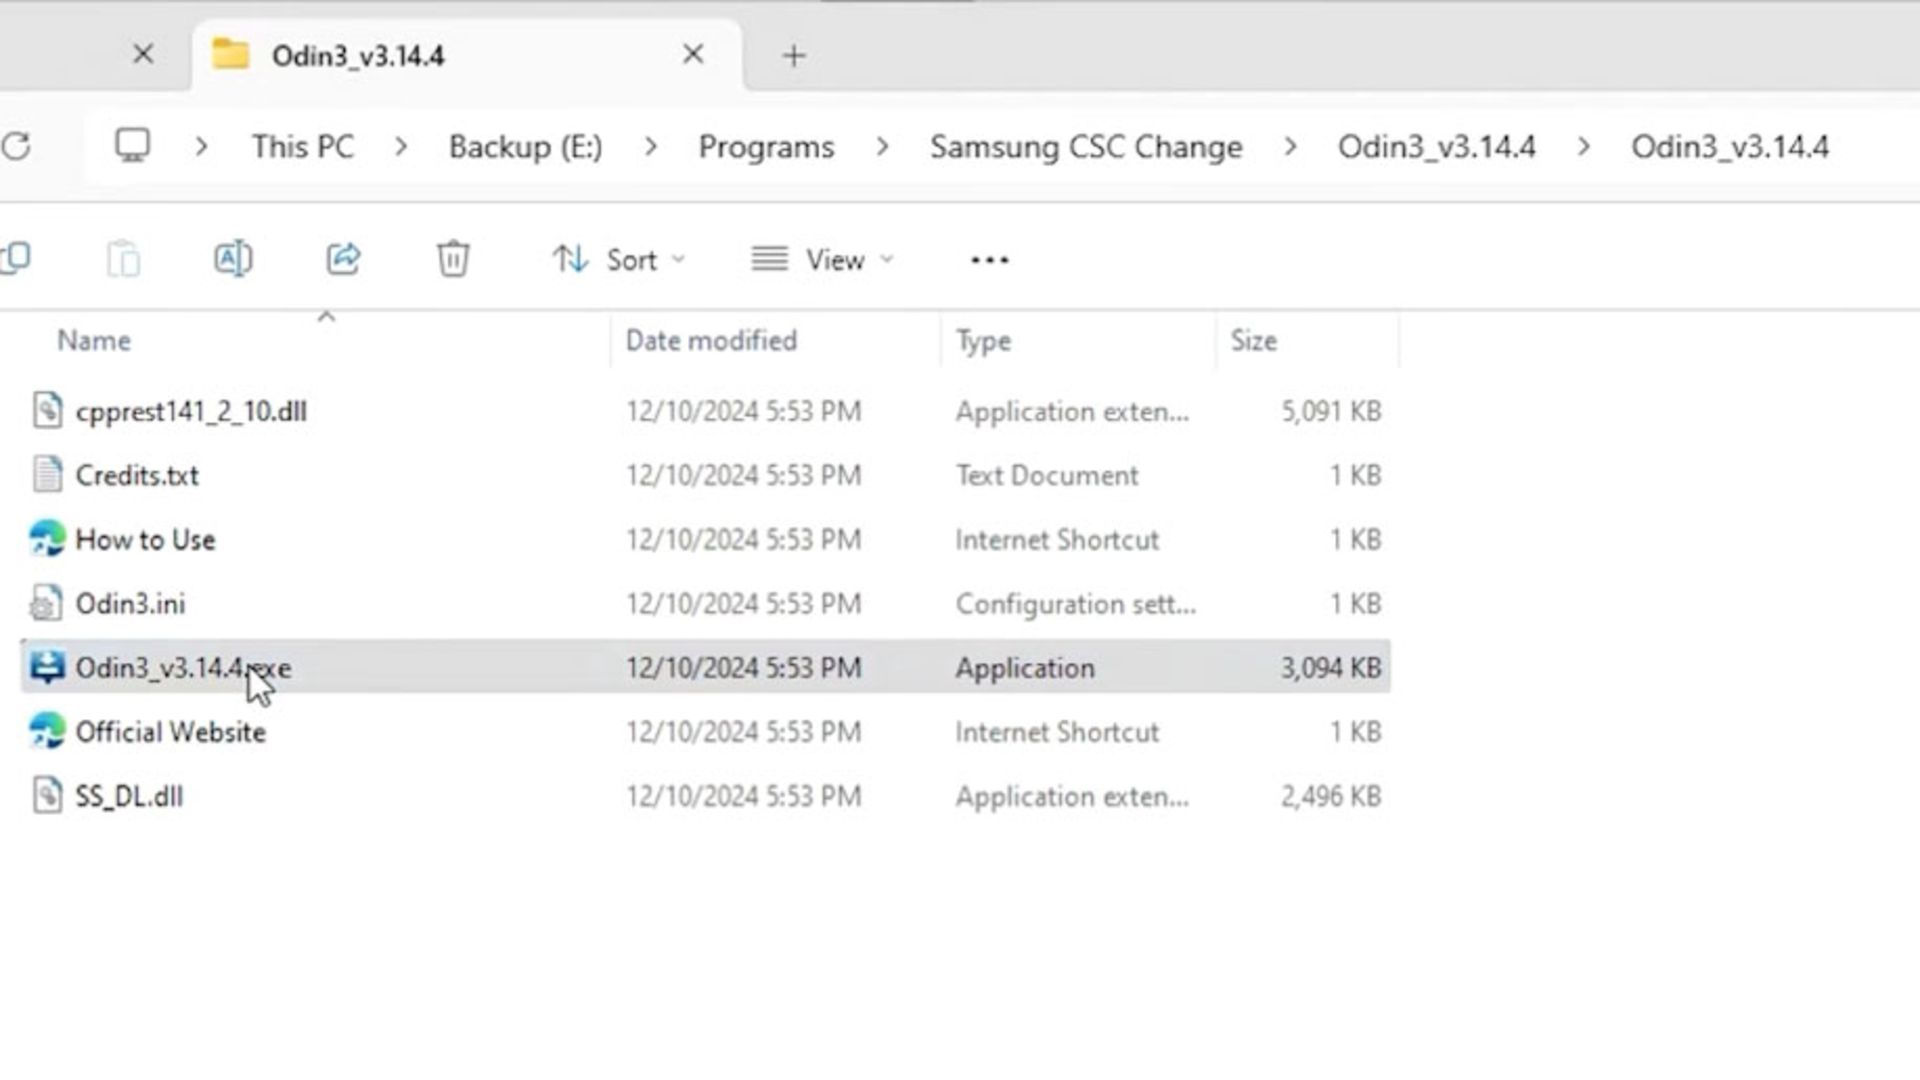Viewport: 1920px width, 1080px height.
Task: Click the Delete trash icon
Action: pos(453,259)
